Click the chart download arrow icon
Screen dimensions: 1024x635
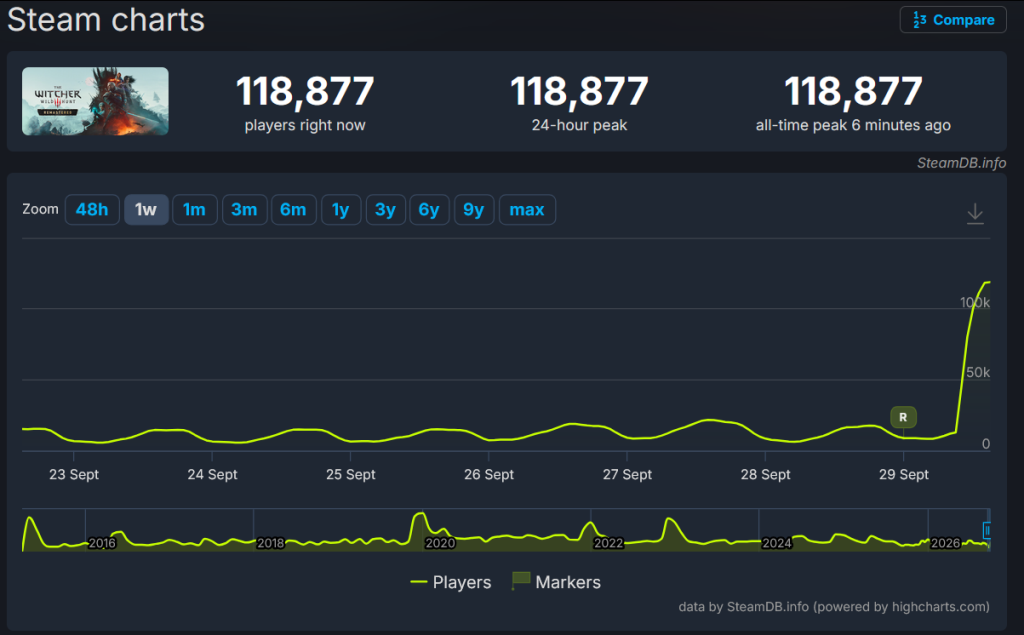[x=975, y=214]
